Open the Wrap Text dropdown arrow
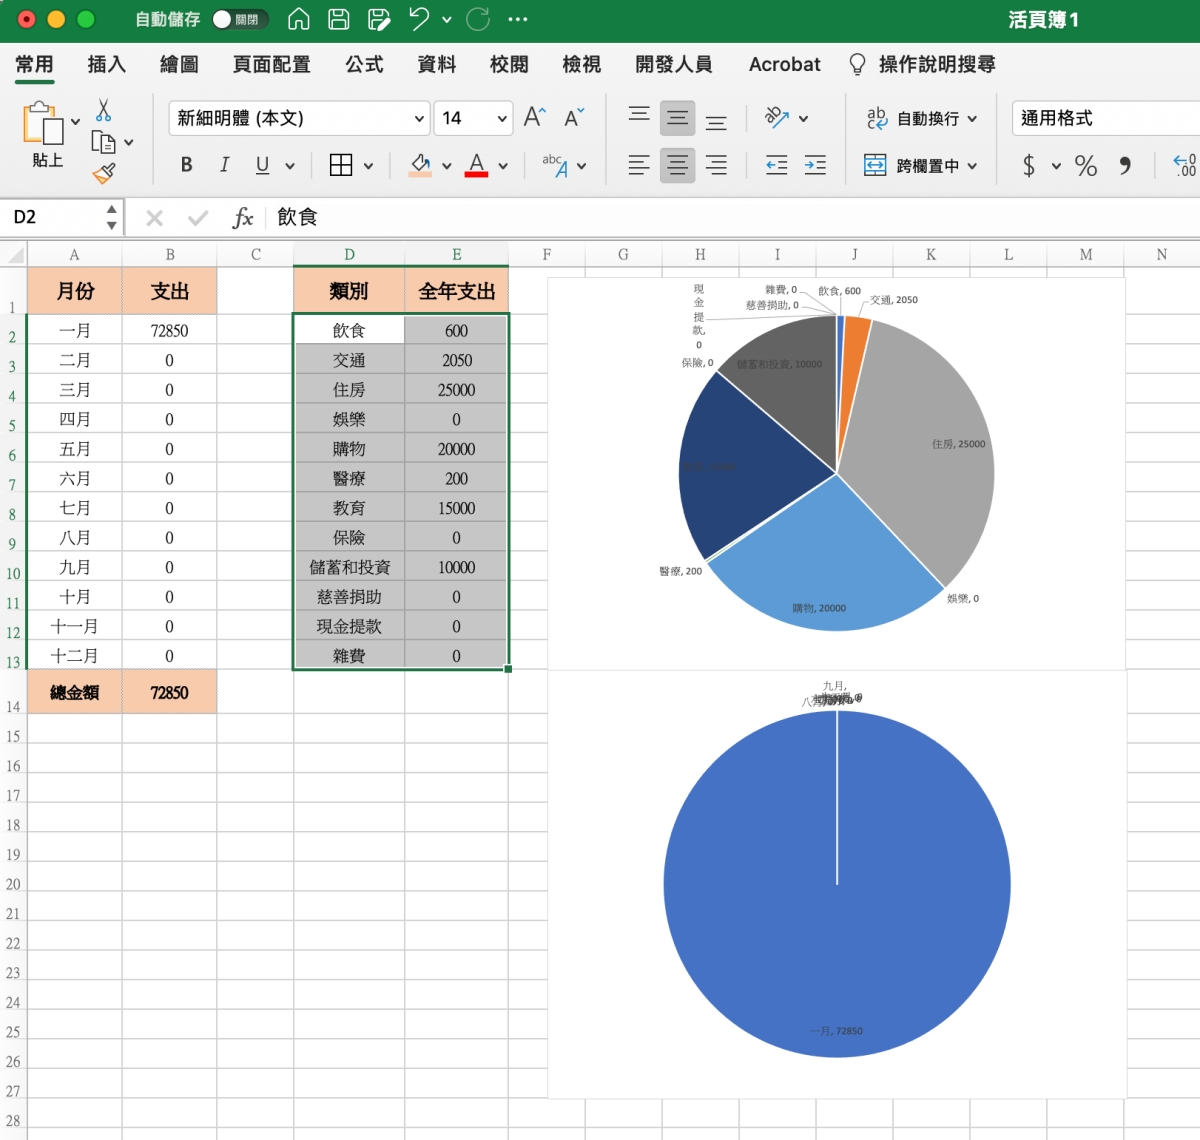Screen dimensions: 1200x1140 (972, 119)
